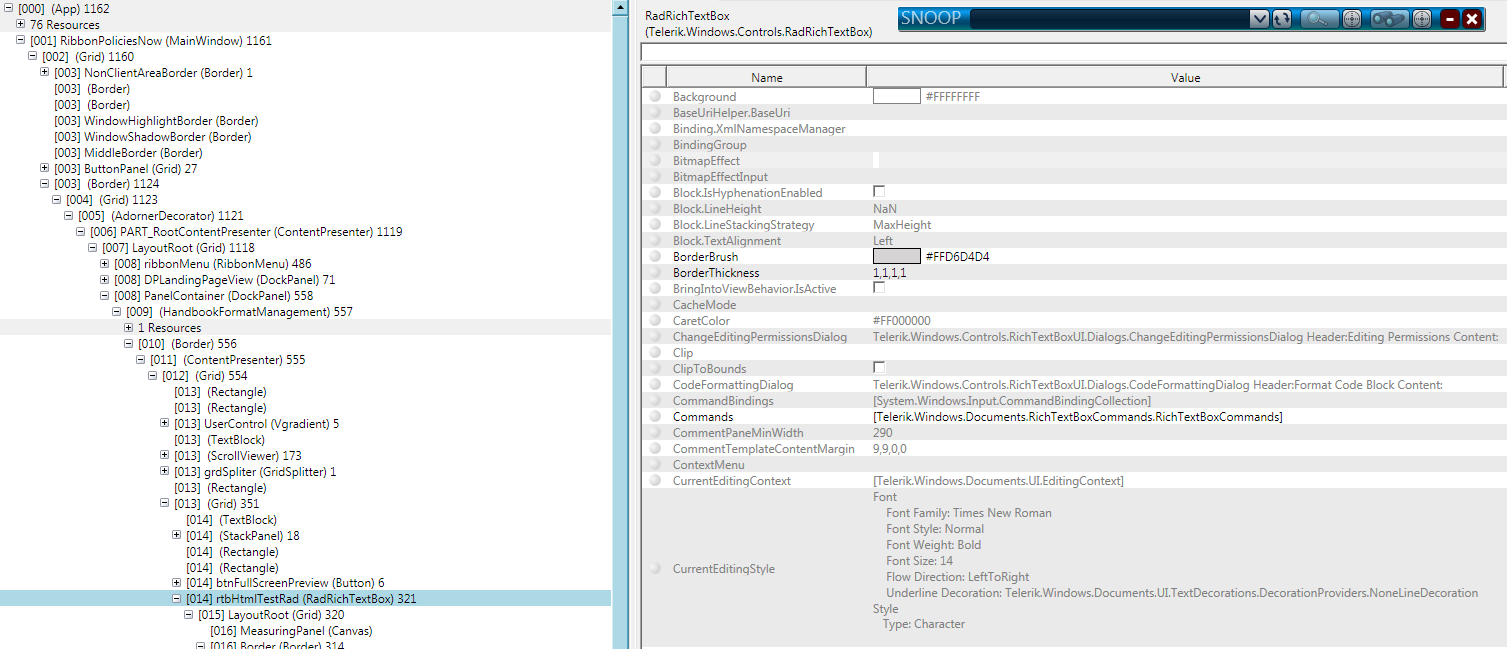The height and width of the screenshot is (649, 1507).
Task: Expand the NonClientAreaBorder (Border) node
Action: click(45, 72)
